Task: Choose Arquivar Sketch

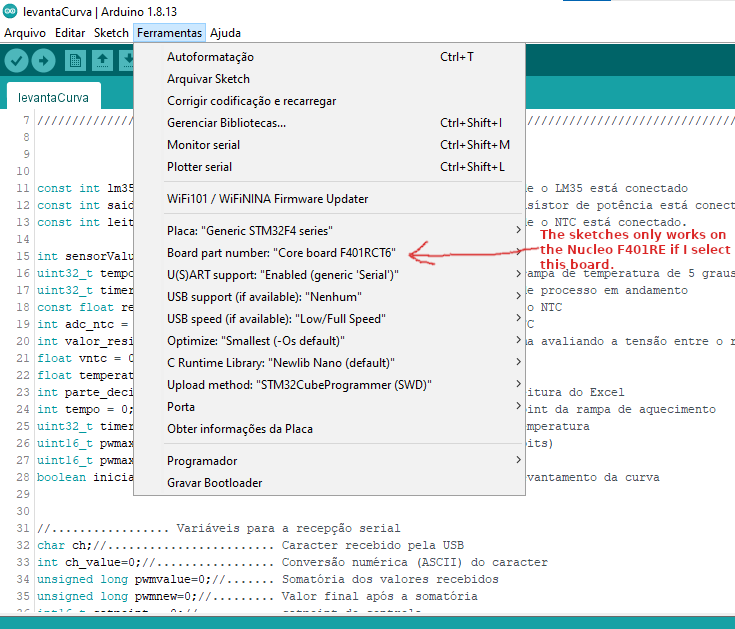Action: click(329, 79)
